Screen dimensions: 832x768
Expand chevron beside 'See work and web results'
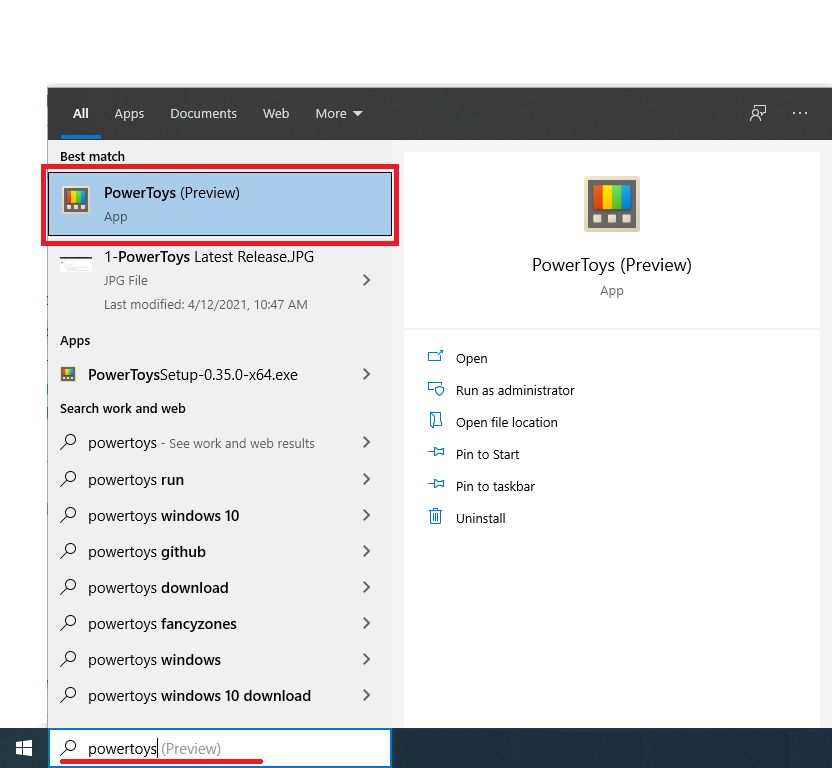tap(366, 443)
